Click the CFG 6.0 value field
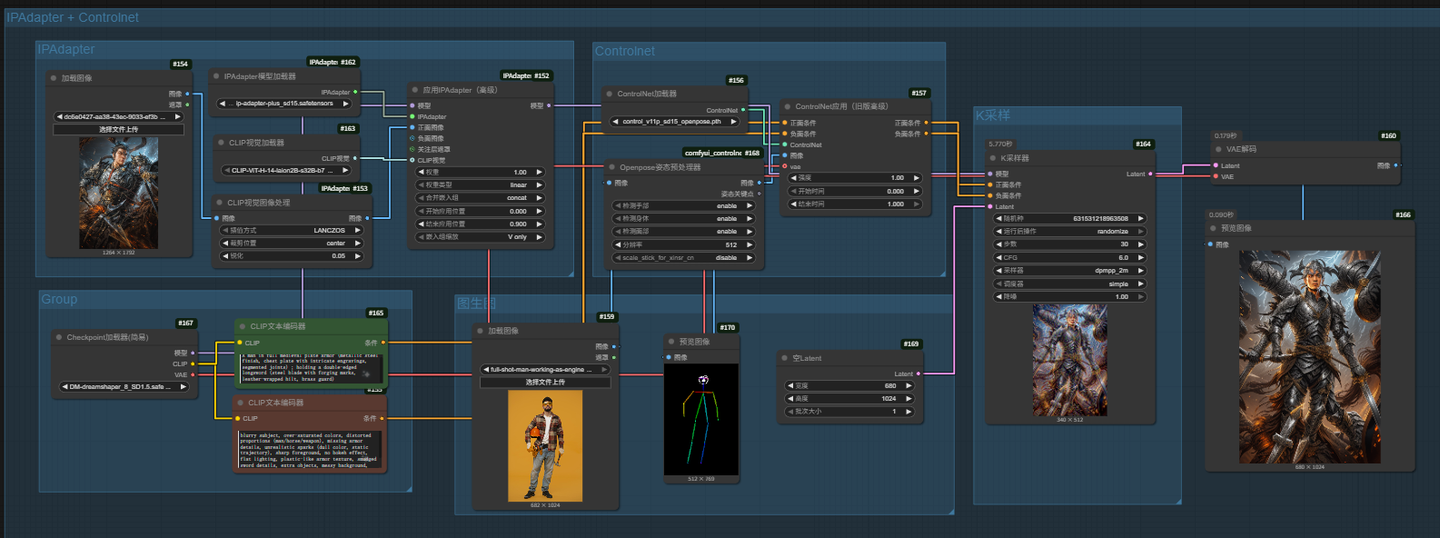Viewport: 1440px width, 538px height. 1070,257
